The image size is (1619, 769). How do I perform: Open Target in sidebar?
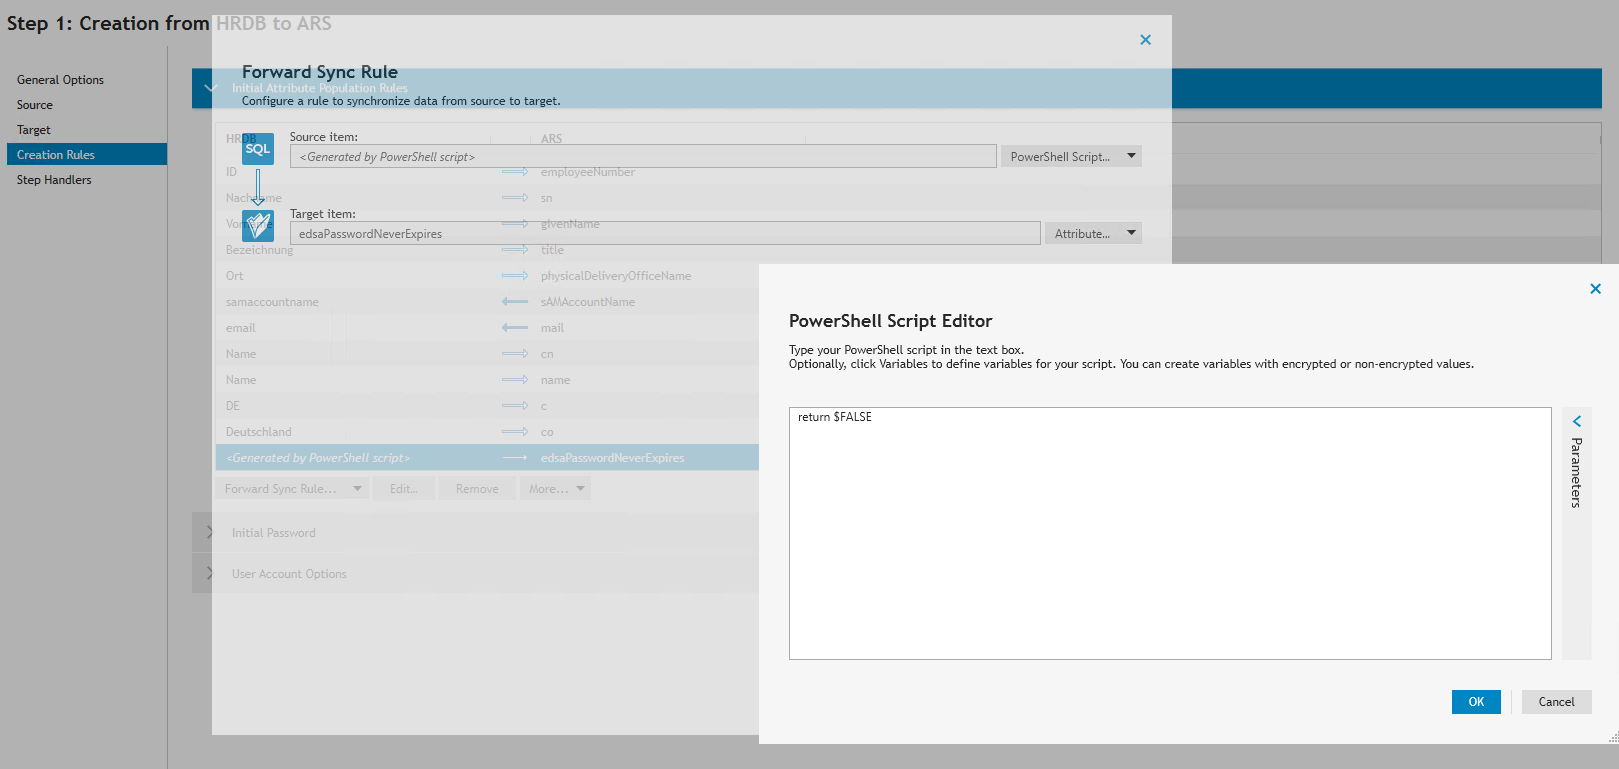[x=34, y=130]
